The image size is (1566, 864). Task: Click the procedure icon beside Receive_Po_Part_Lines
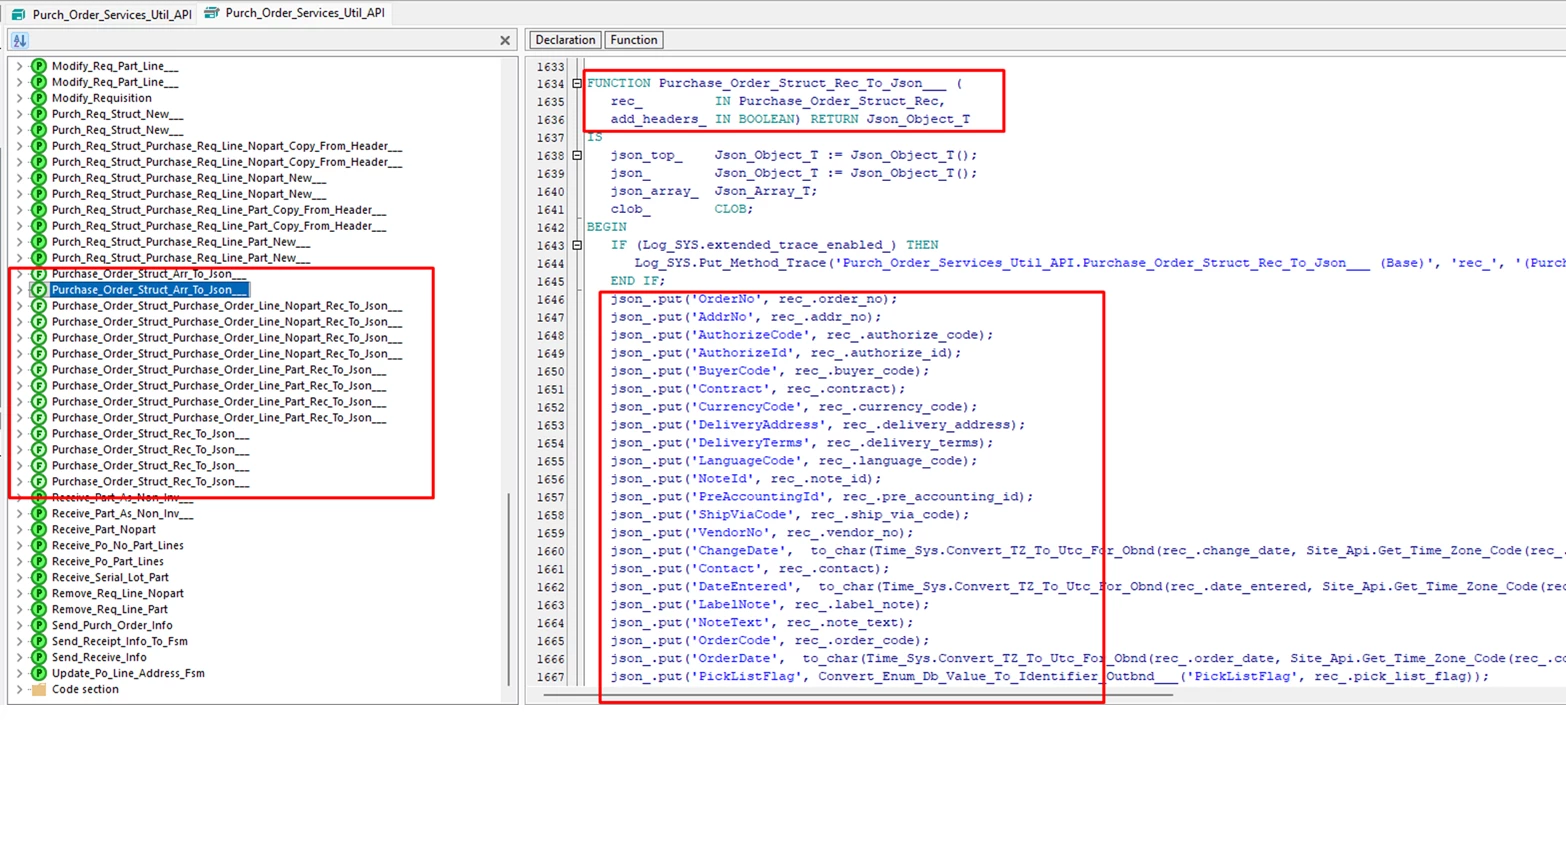(39, 561)
